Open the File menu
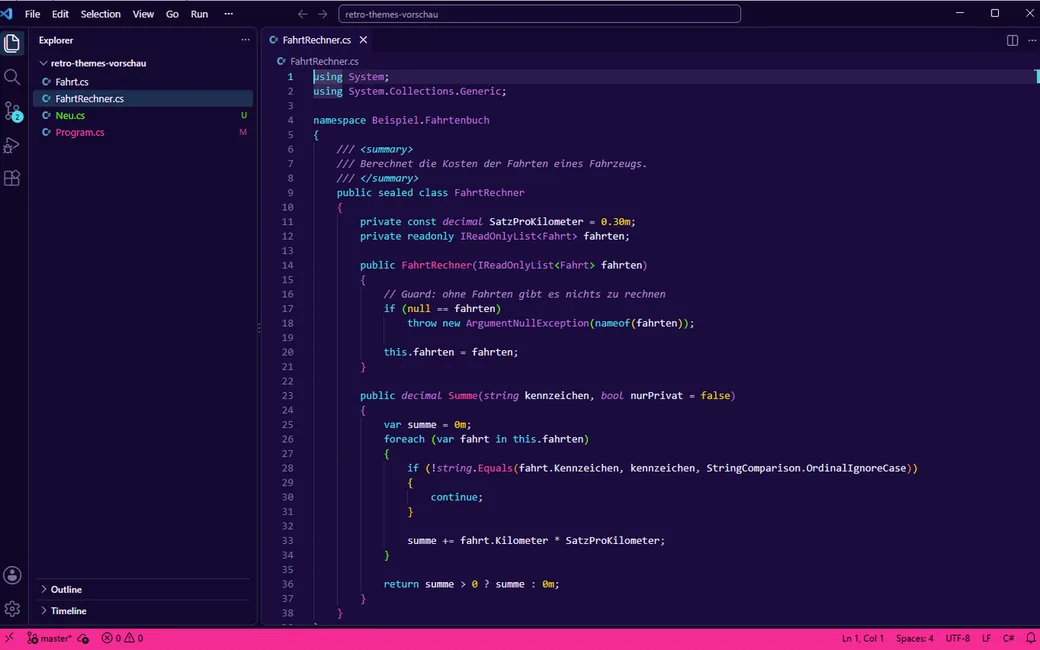This screenshot has width=1040, height=650. click(32, 14)
